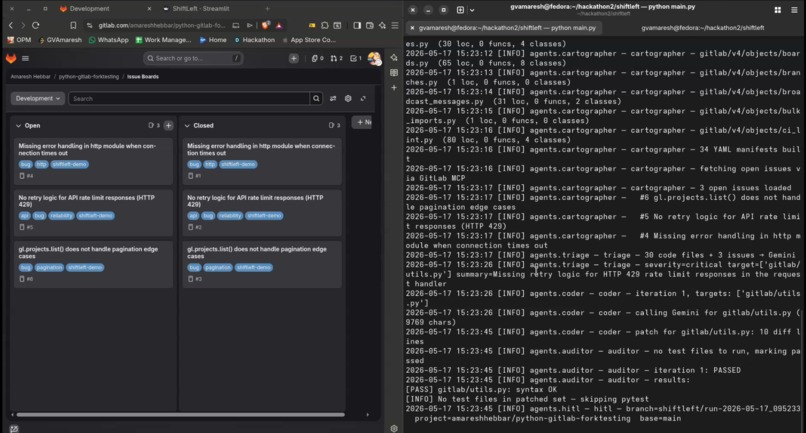The width and height of the screenshot is (806, 433).
Task: Add a new issue to Open list
Action: pyautogui.click(x=169, y=125)
